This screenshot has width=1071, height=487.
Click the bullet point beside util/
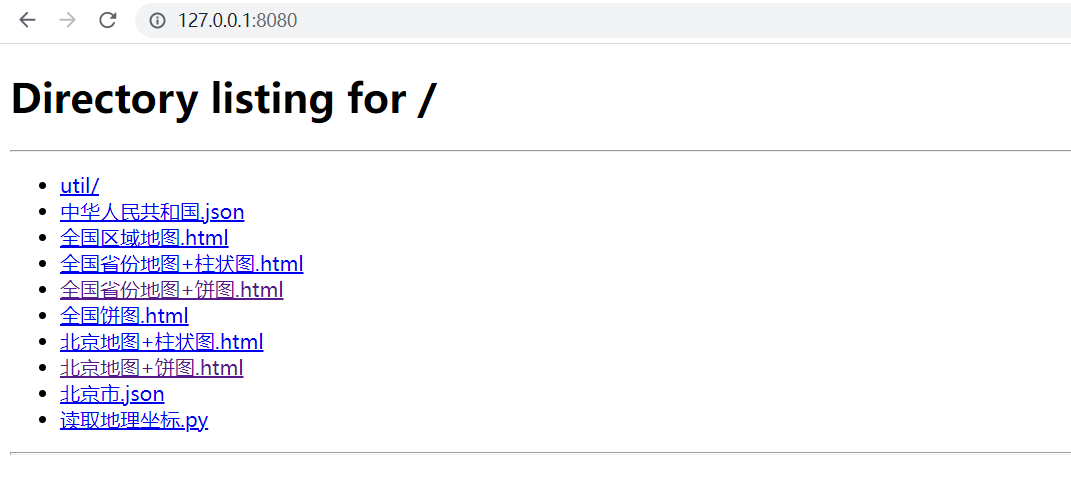click(x=44, y=186)
